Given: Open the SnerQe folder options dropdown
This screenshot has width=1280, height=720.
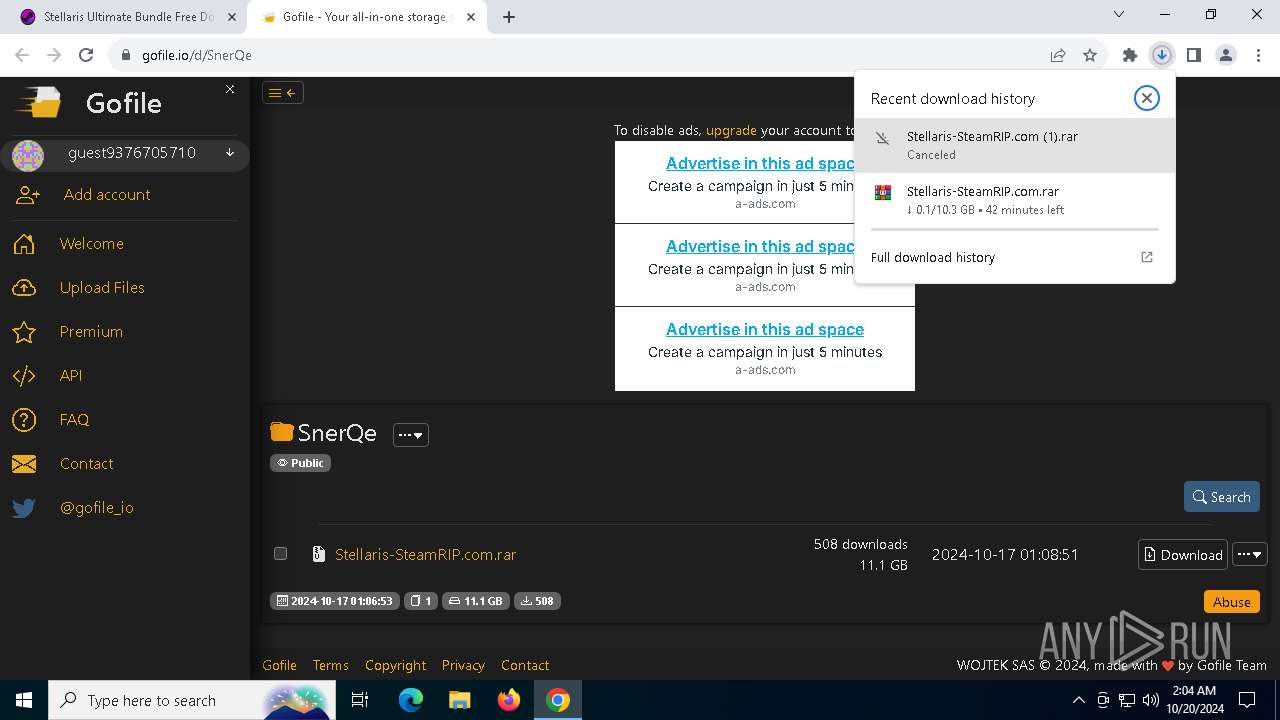Looking at the screenshot, I should (x=411, y=434).
